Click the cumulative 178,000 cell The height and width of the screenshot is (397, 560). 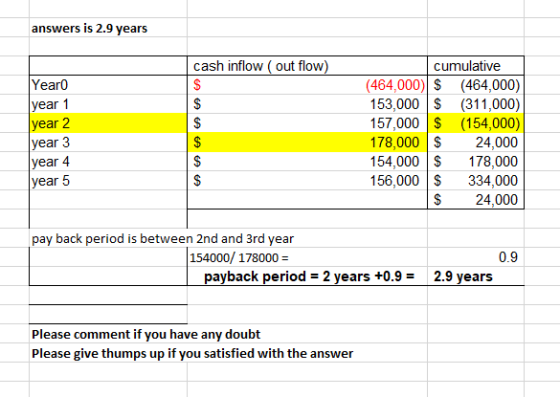click(x=476, y=161)
